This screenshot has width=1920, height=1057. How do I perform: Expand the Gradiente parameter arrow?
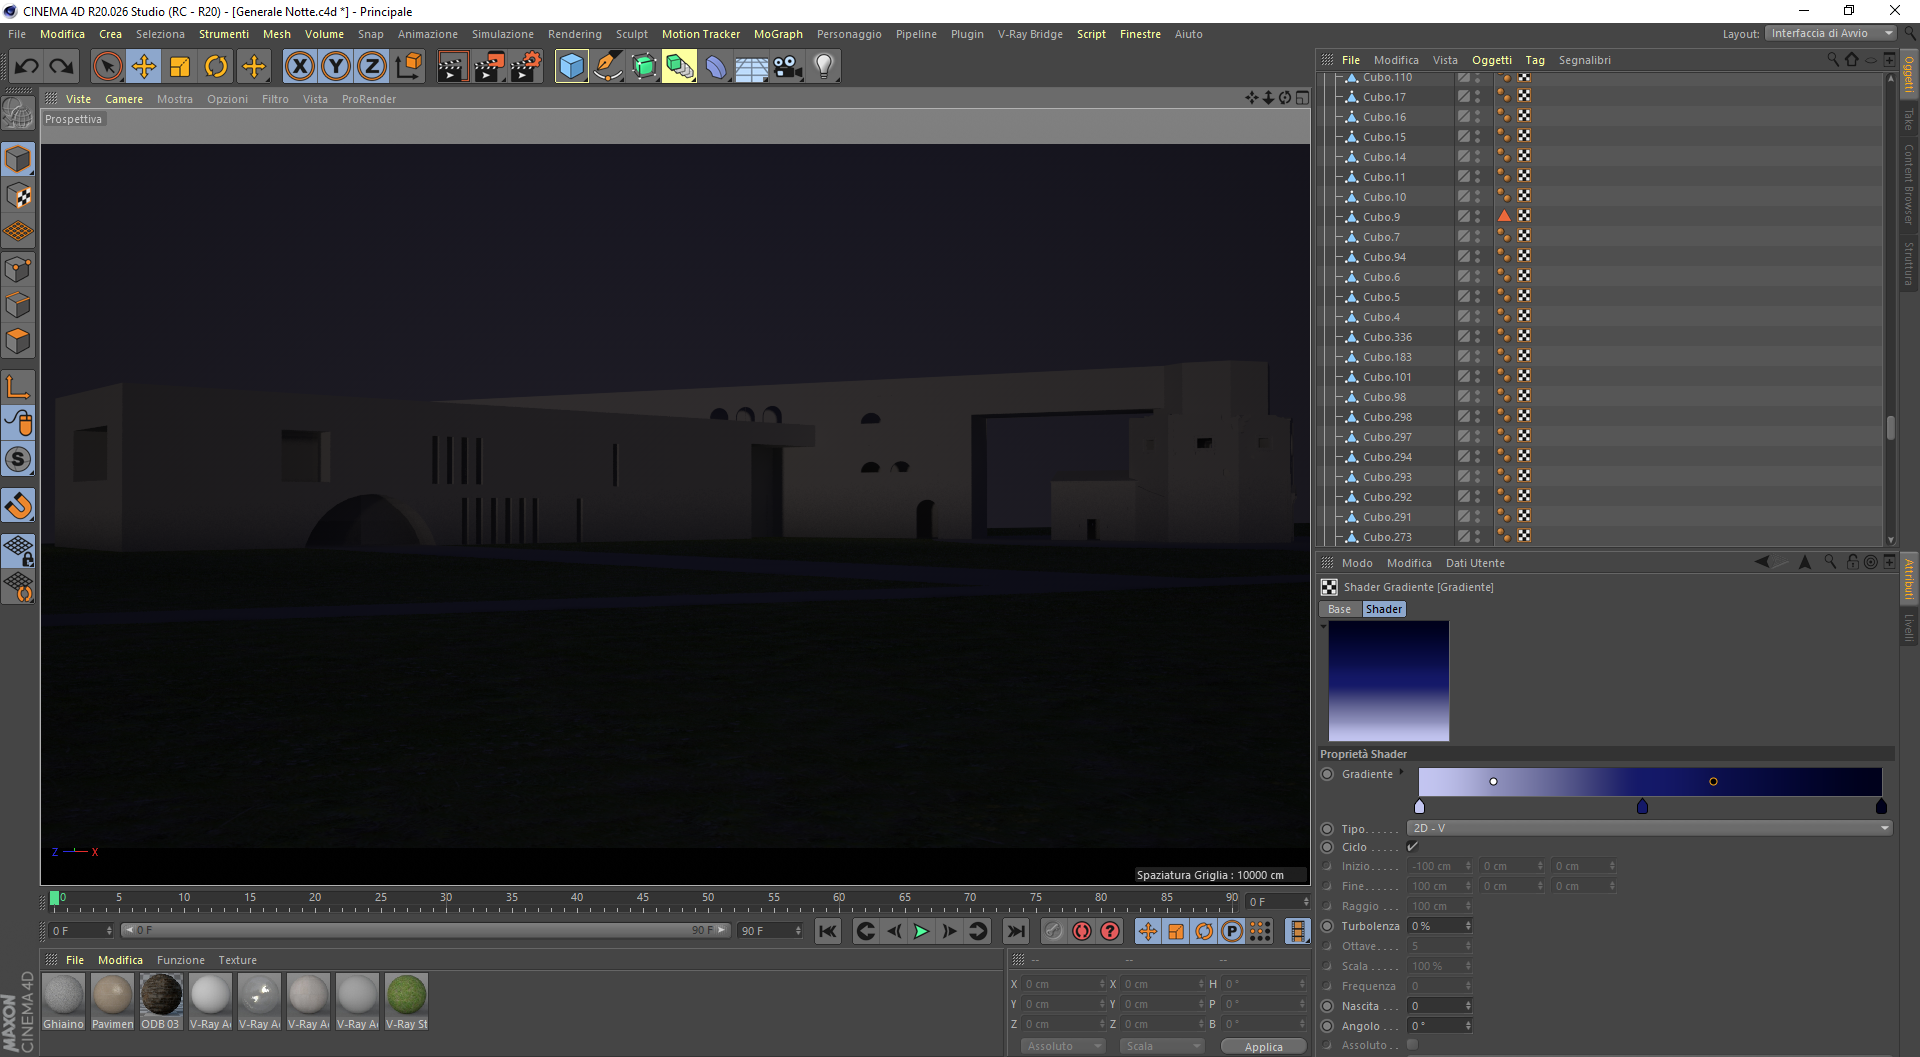[x=1401, y=773]
